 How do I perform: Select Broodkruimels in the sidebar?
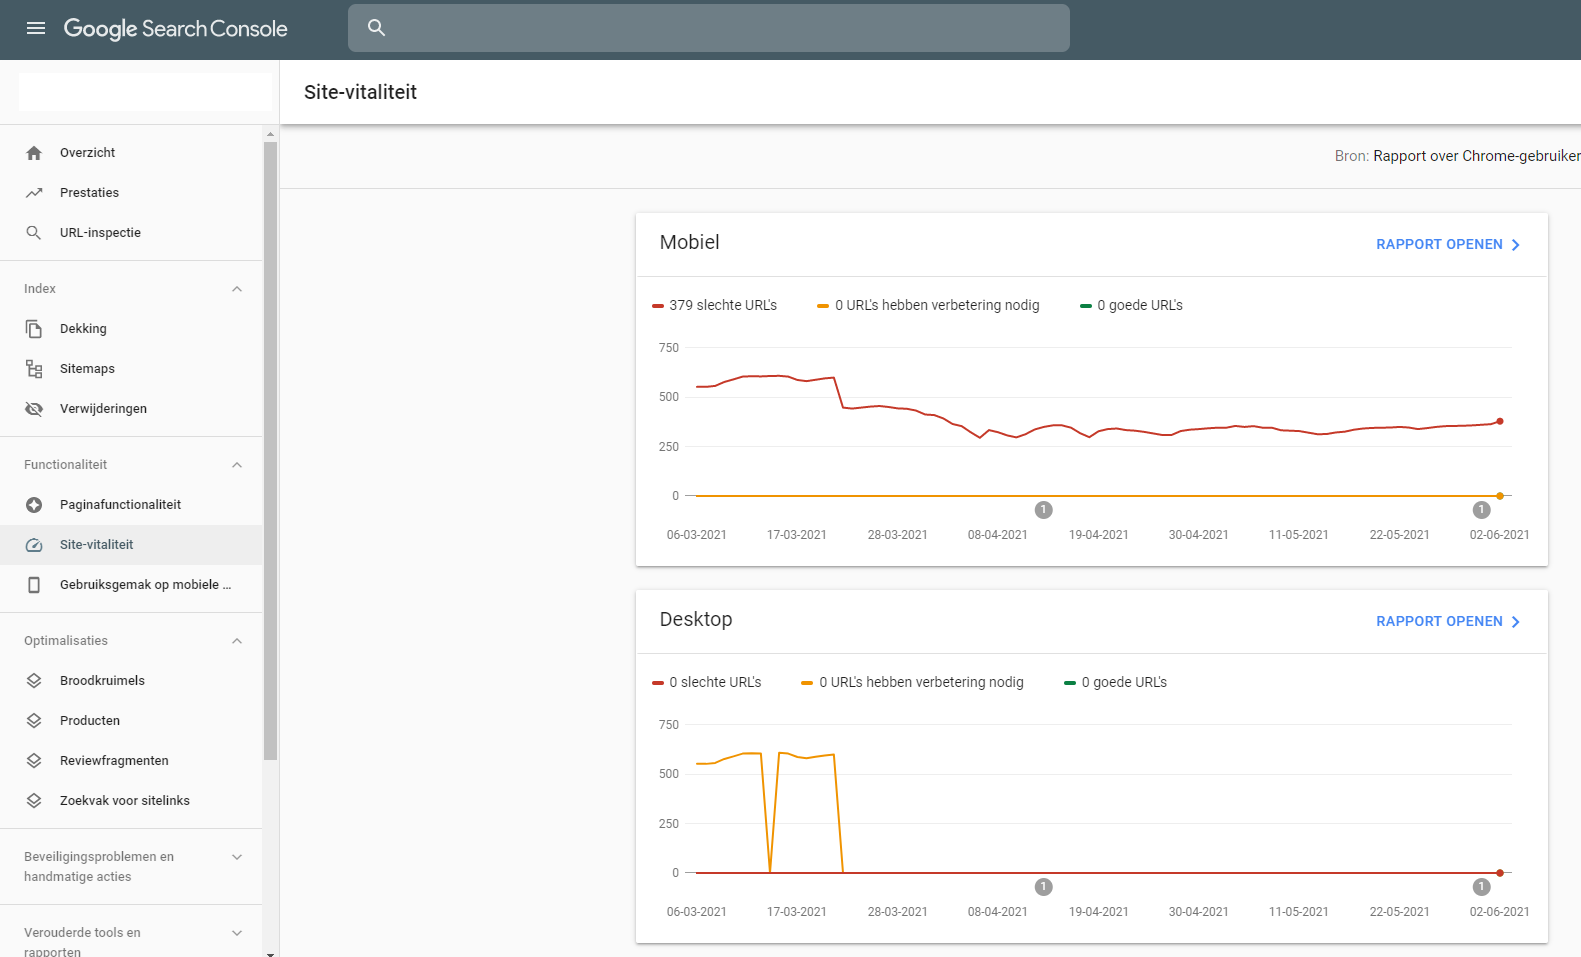coord(102,681)
